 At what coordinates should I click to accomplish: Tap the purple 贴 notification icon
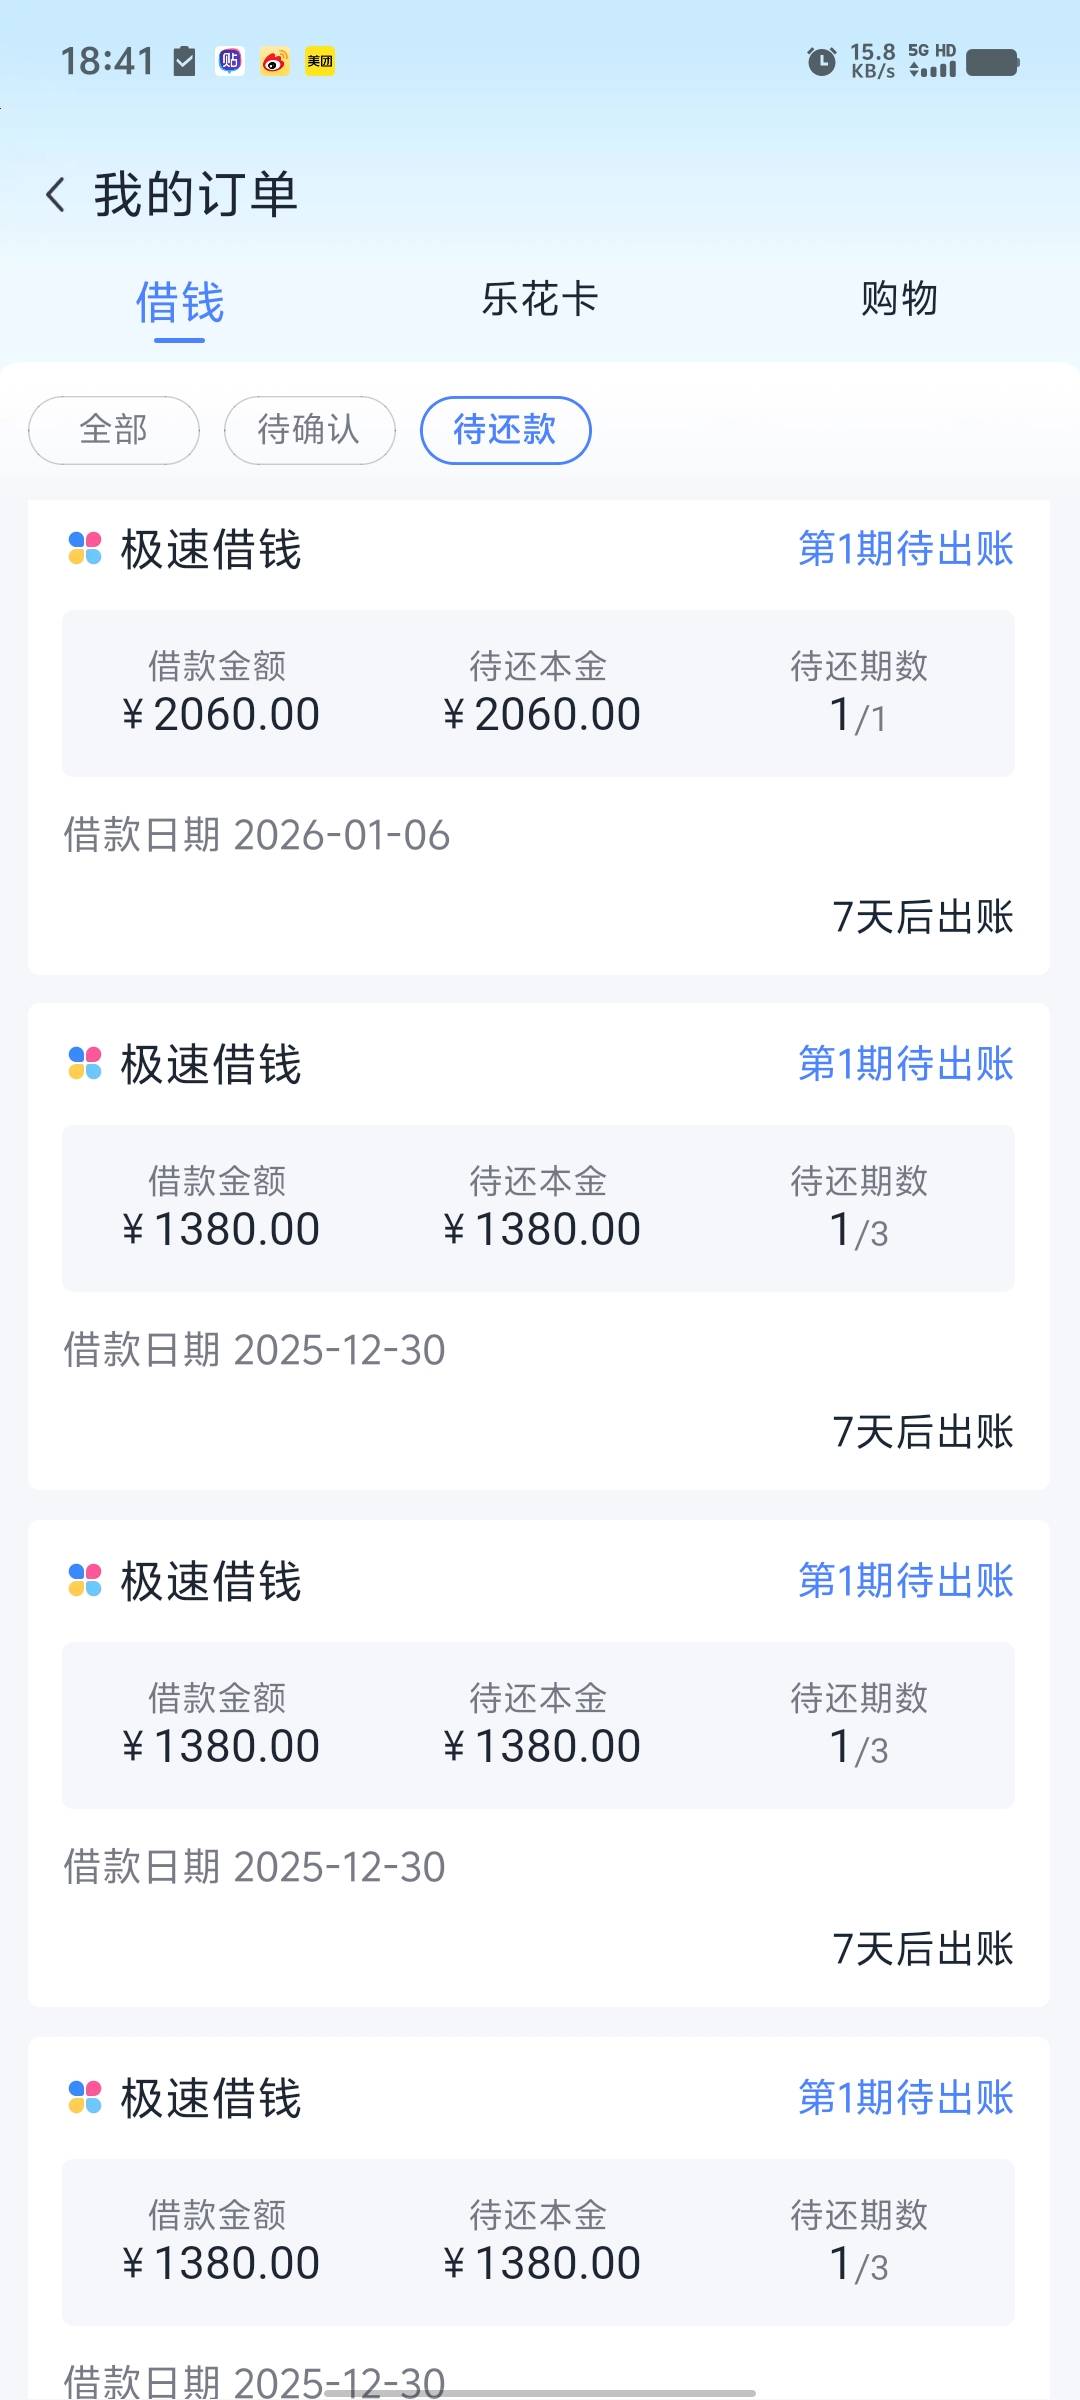[x=230, y=62]
